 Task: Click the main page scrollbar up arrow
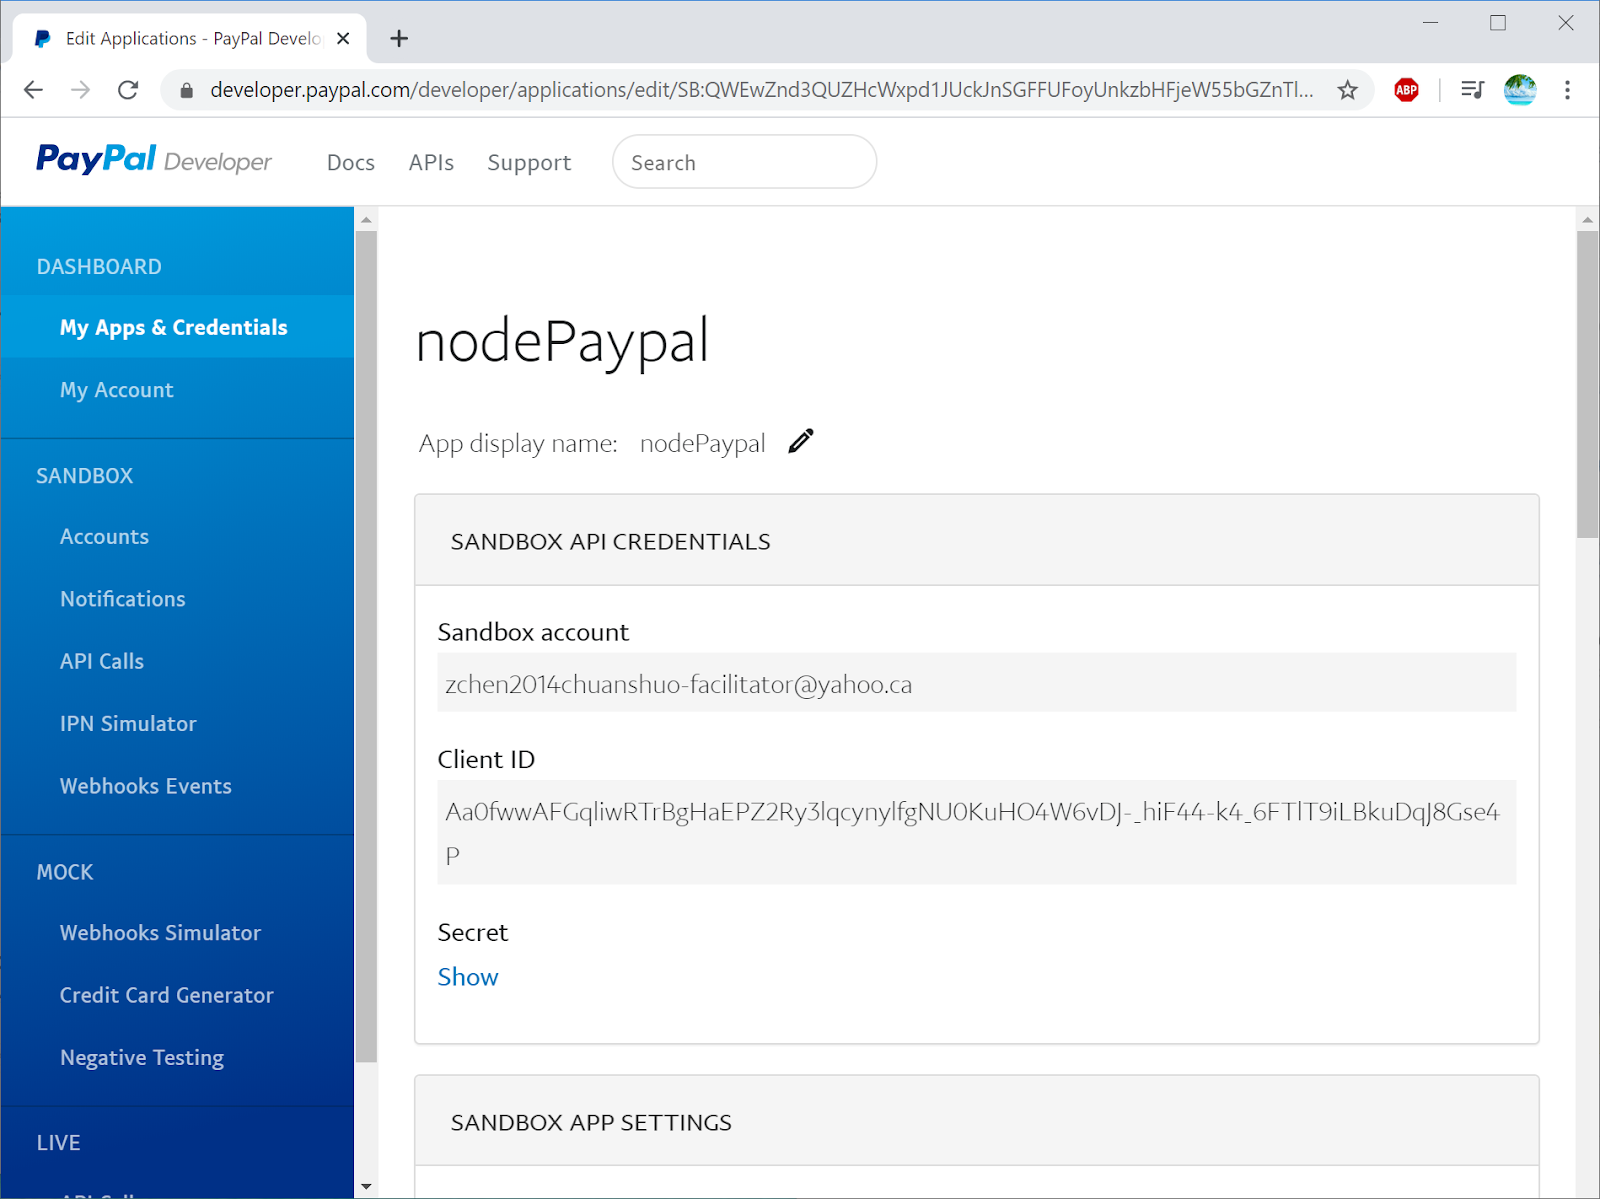click(1587, 219)
